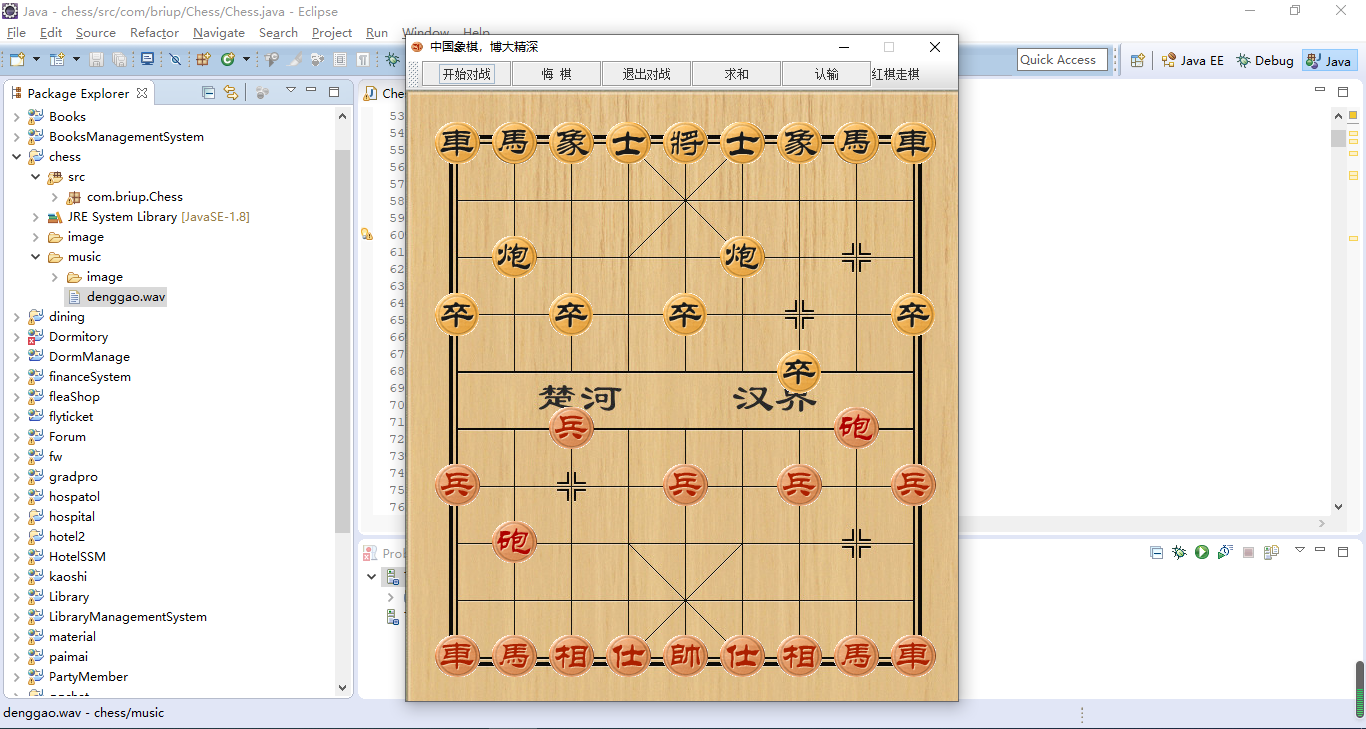Select the PartyMember project
Viewport: 1366px width, 729px height.
pos(88,677)
